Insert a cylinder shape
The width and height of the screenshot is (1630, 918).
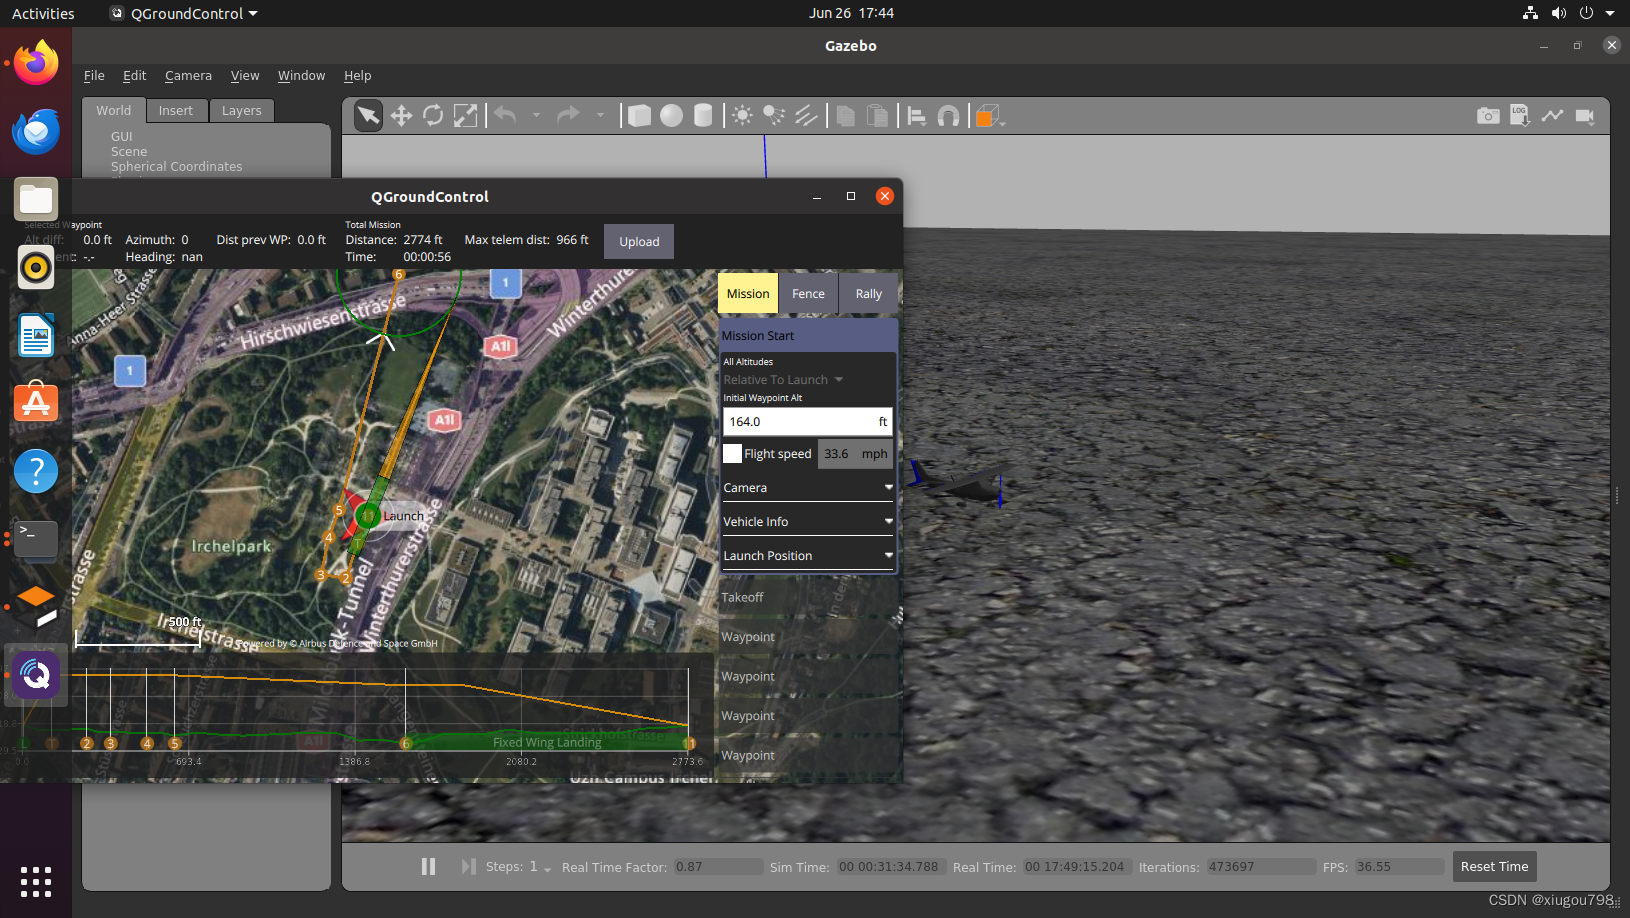point(703,116)
